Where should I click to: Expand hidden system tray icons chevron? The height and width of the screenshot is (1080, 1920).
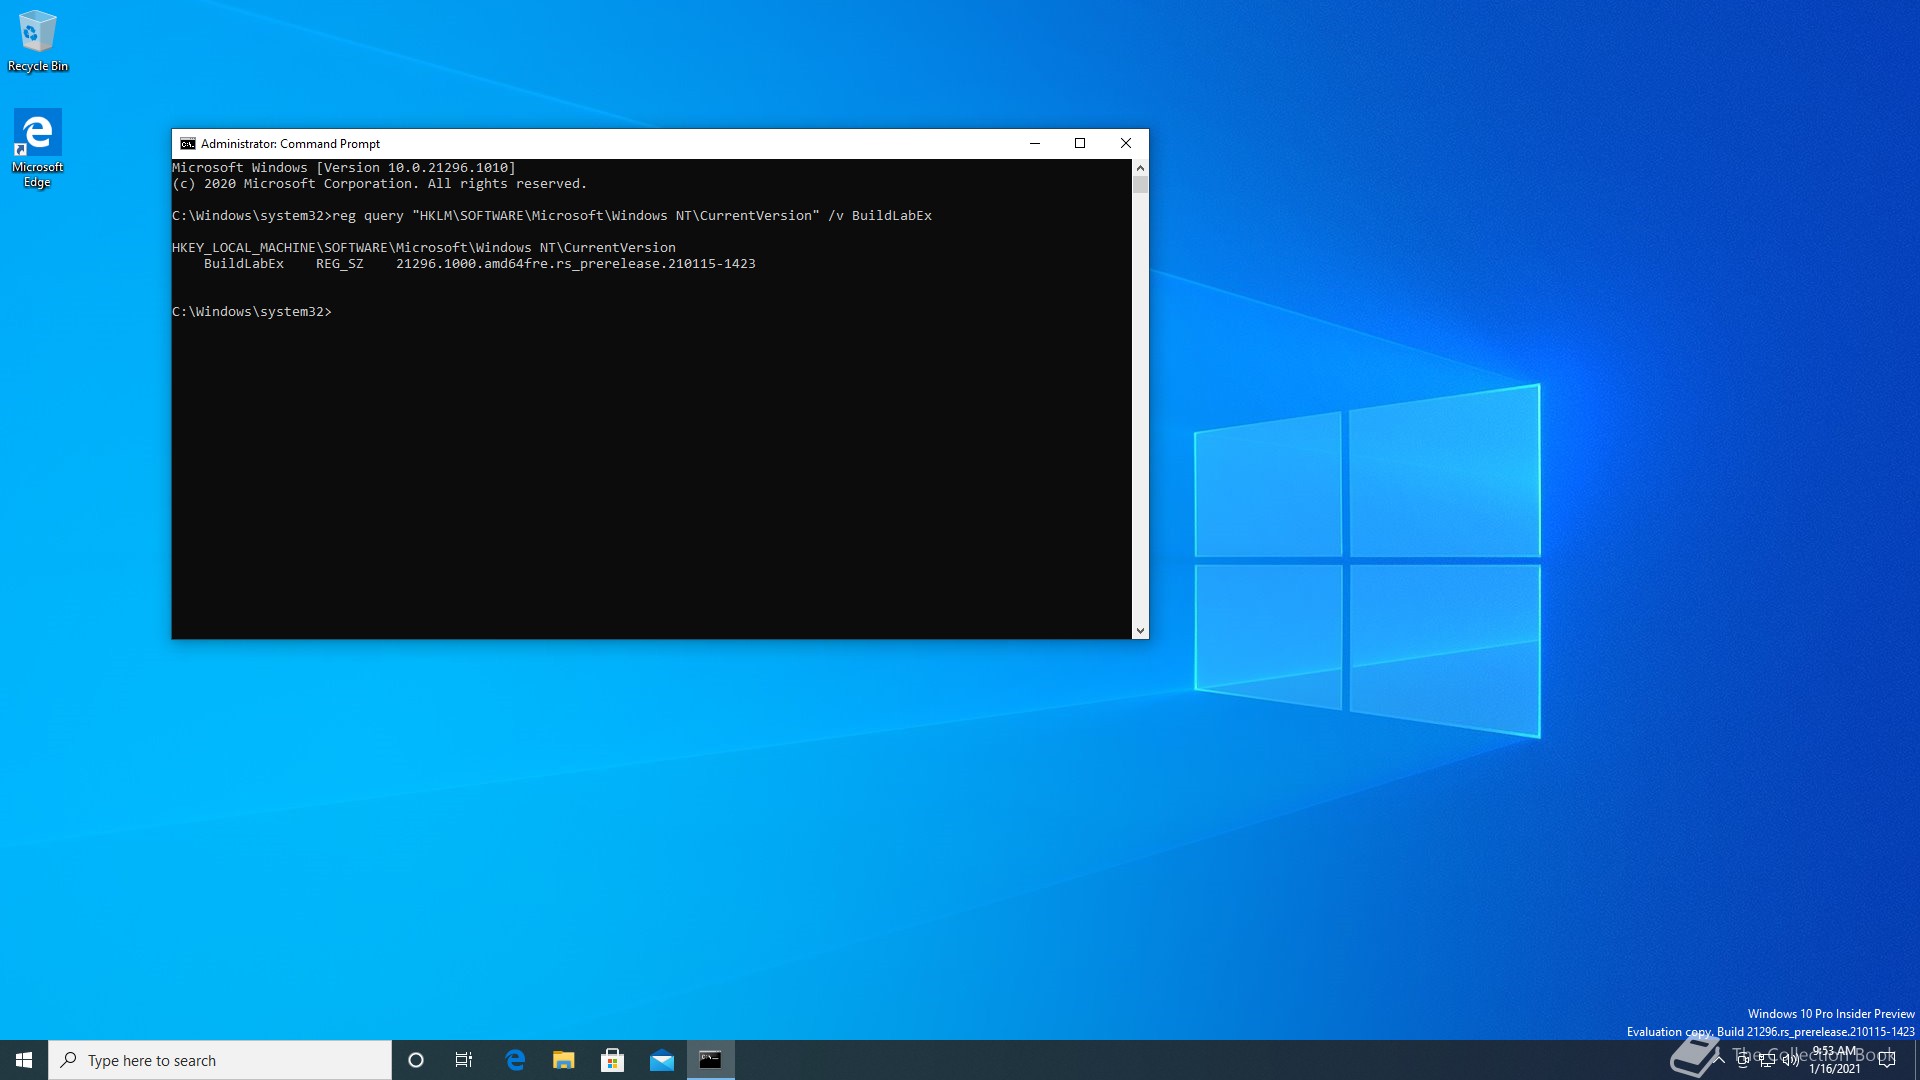[x=1720, y=1060]
